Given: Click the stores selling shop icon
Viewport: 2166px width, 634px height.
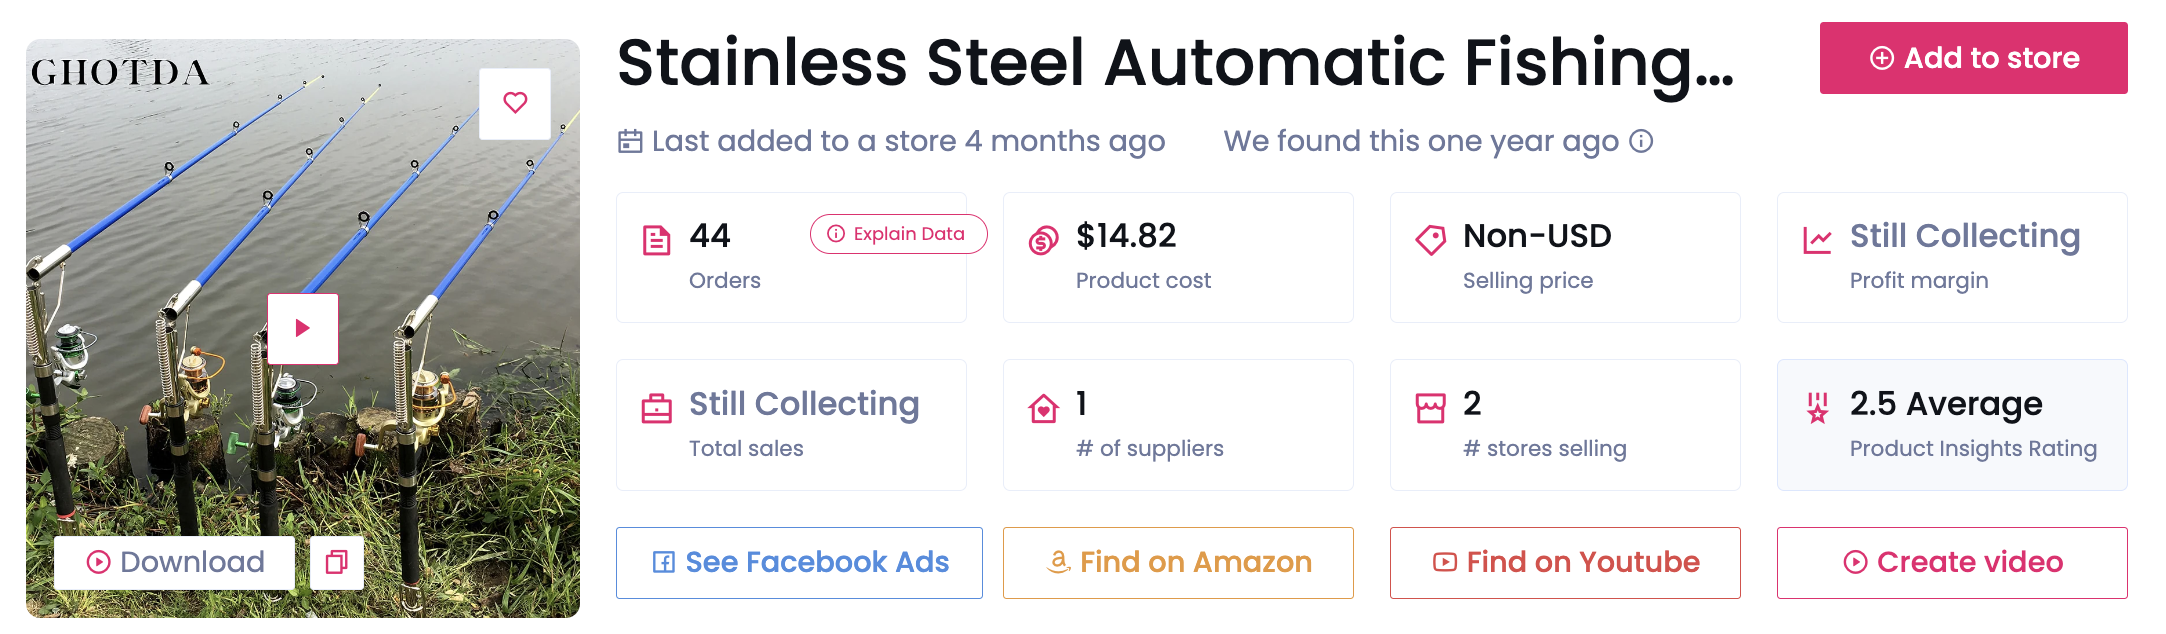Looking at the screenshot, I should pyautogui.click(x=1430, y=408).
